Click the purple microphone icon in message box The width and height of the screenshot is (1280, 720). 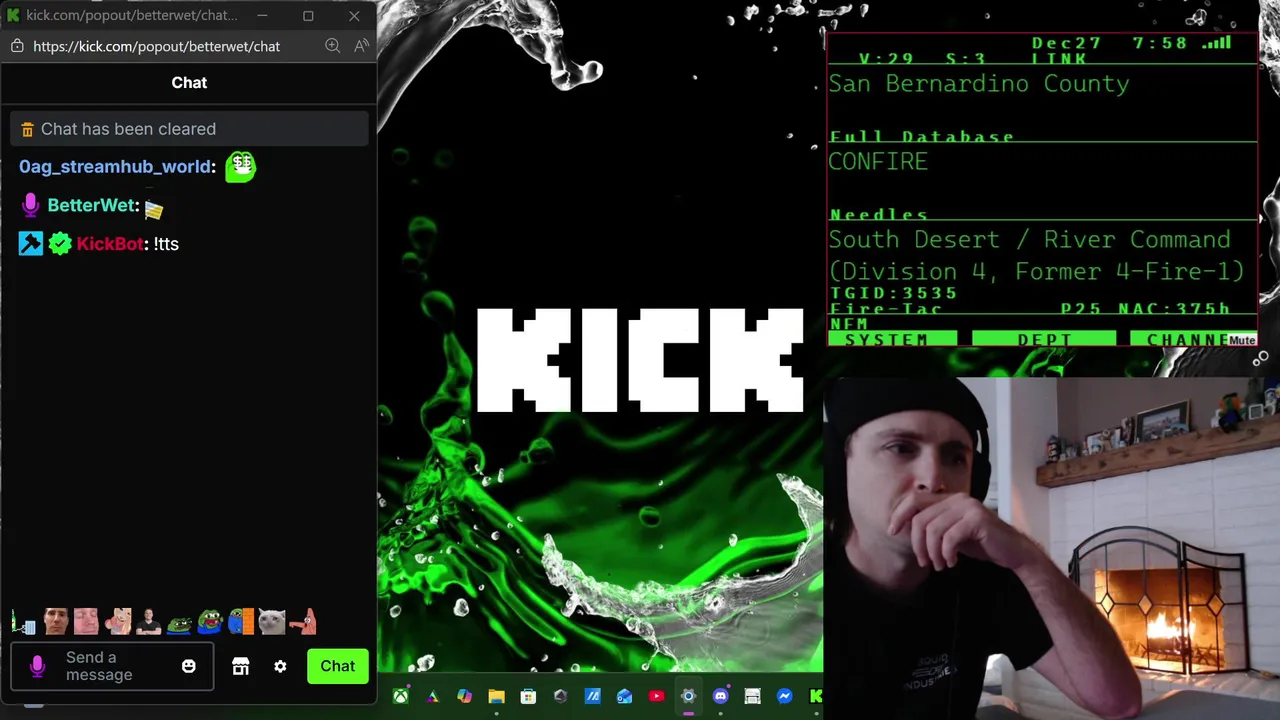pos(38,666)
